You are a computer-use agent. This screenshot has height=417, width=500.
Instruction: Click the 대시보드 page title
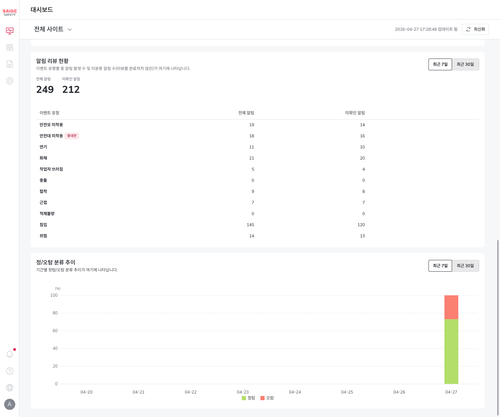[42, 10]
